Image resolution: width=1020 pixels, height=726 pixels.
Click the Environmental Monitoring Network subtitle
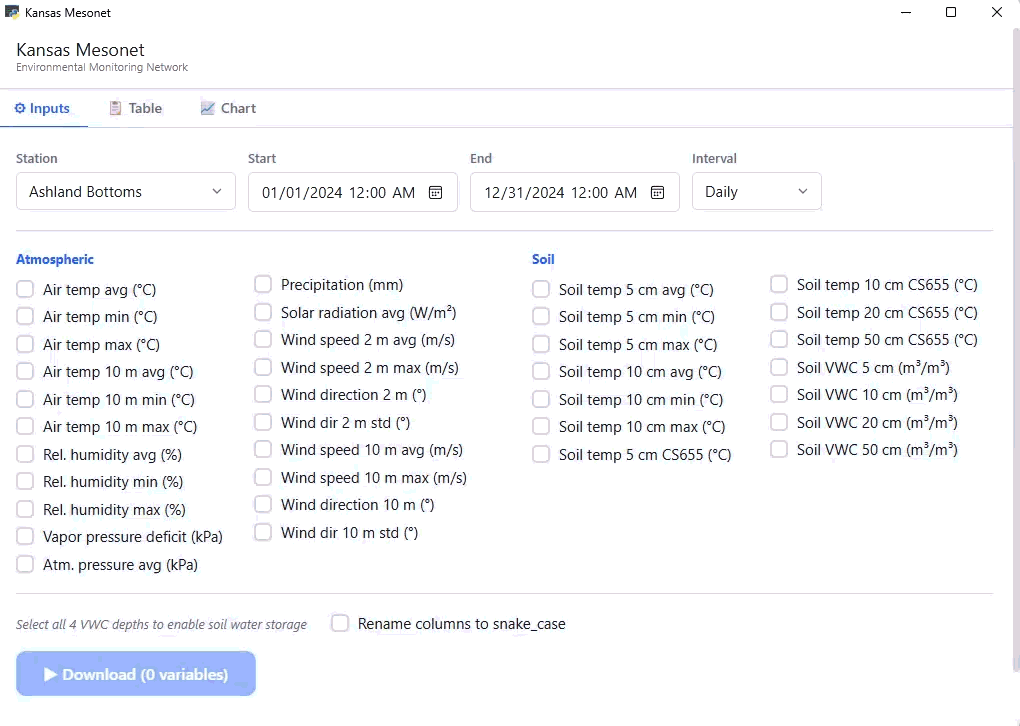[102, 67]
